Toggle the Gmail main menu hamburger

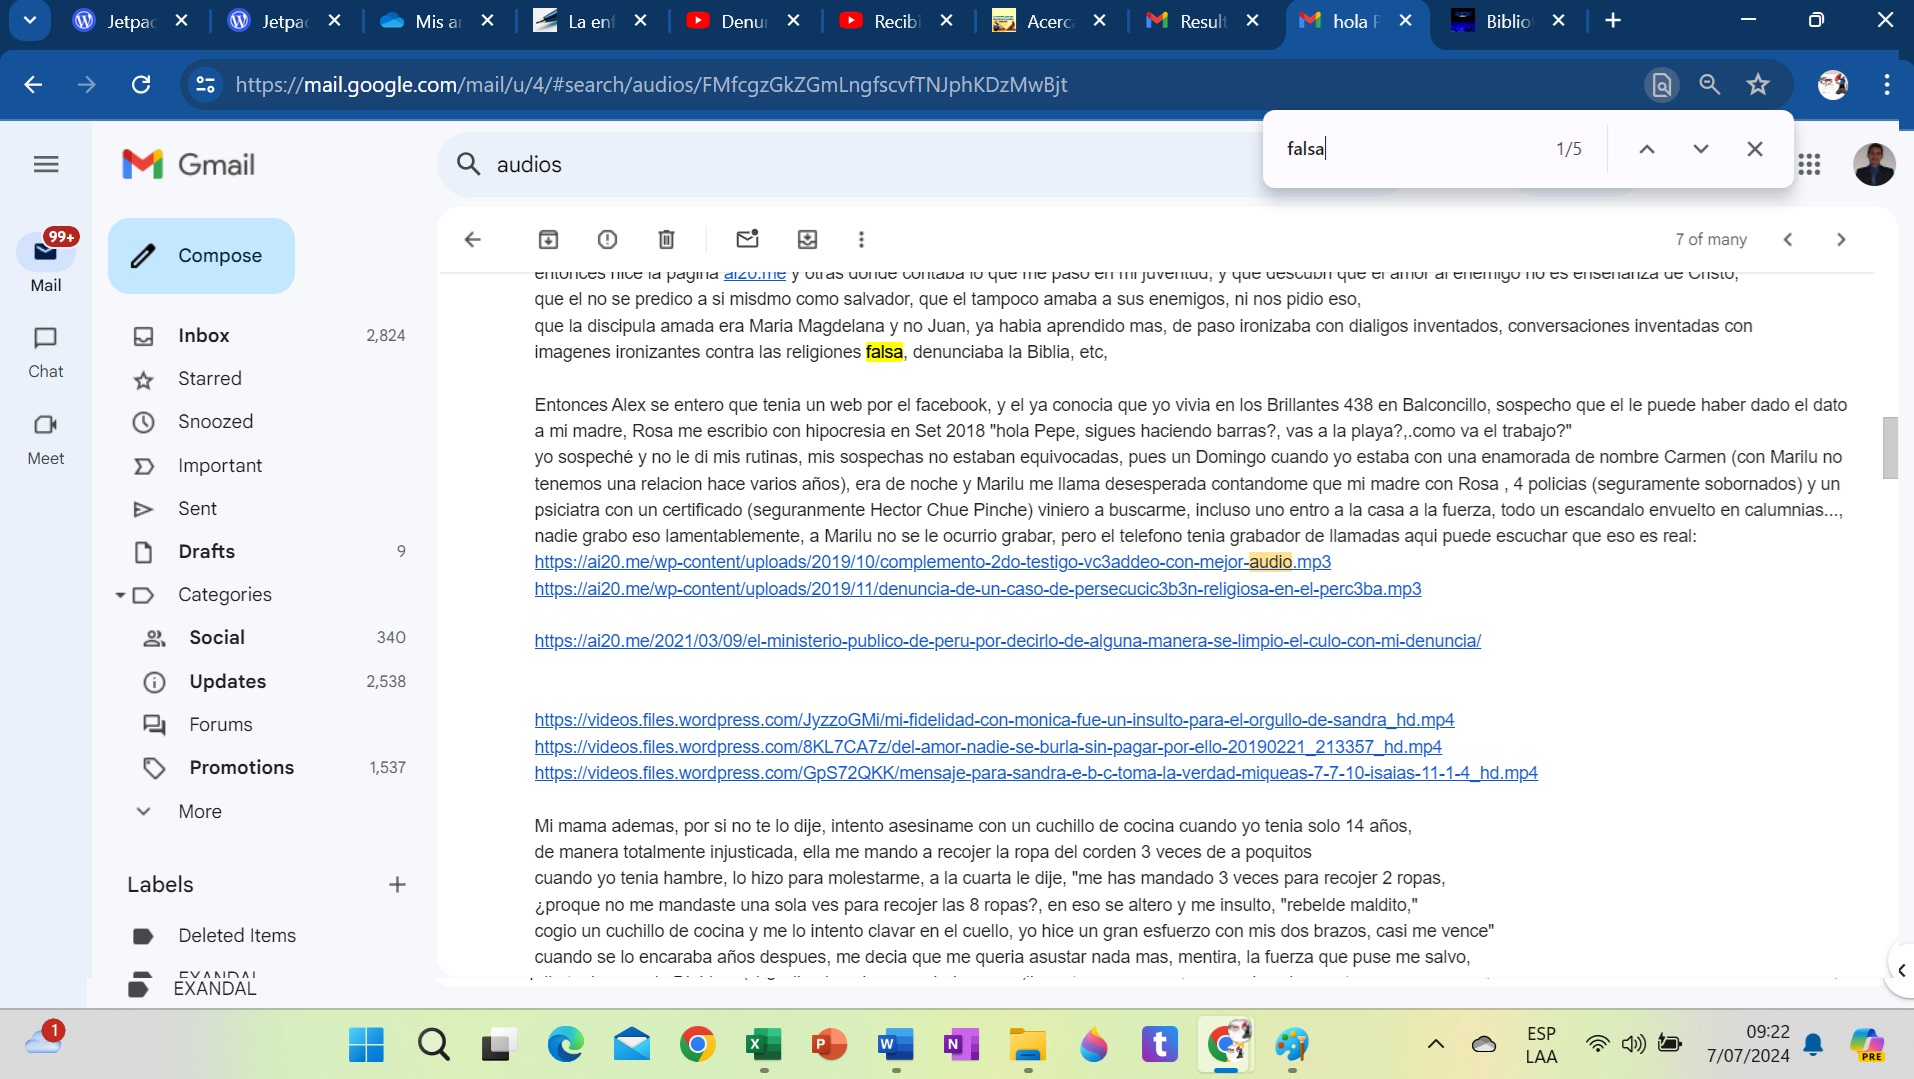coord(46,164)
